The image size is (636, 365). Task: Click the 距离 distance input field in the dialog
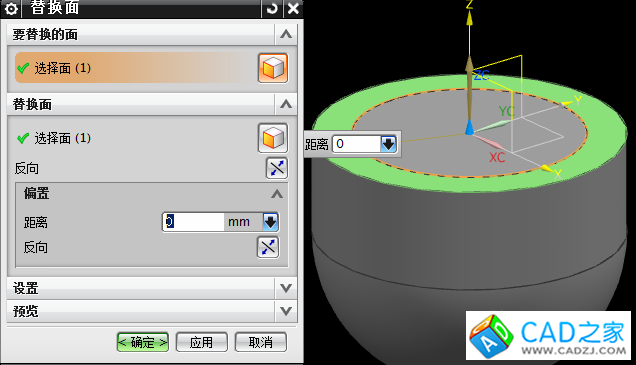[193, 222]
